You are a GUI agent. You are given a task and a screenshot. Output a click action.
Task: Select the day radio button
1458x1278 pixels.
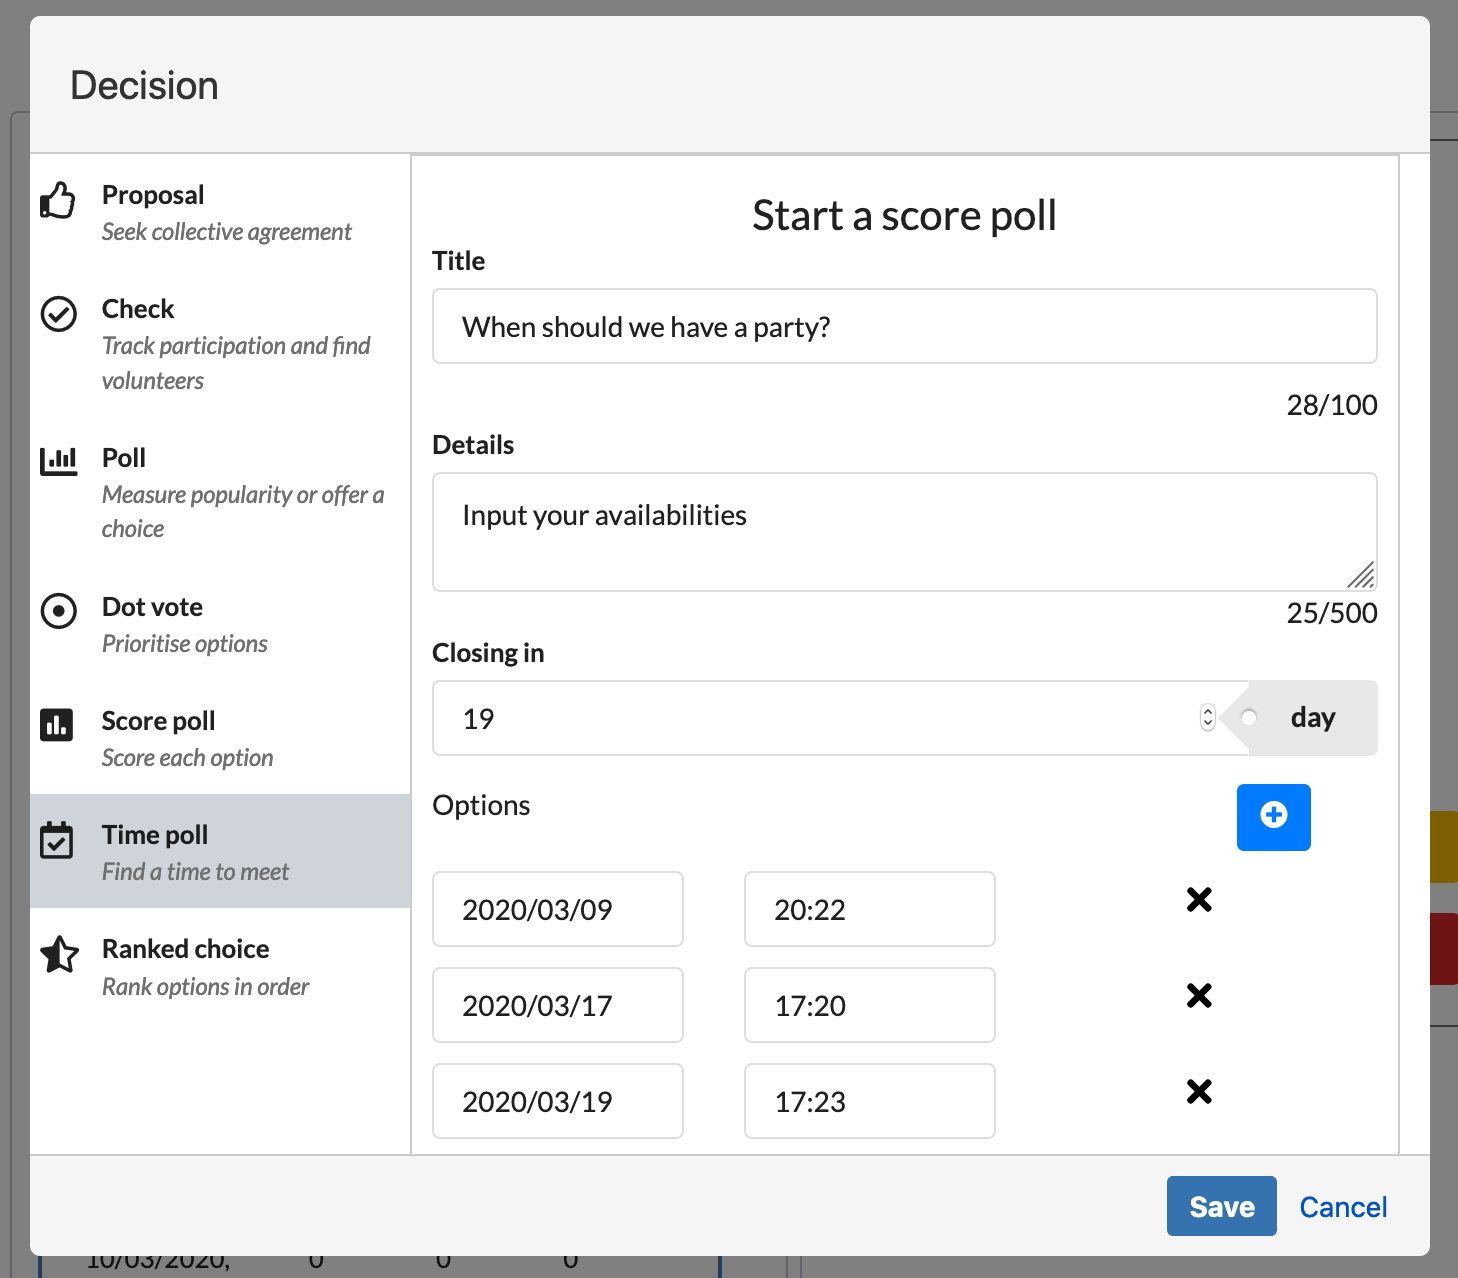click(x=1249, y=718)
